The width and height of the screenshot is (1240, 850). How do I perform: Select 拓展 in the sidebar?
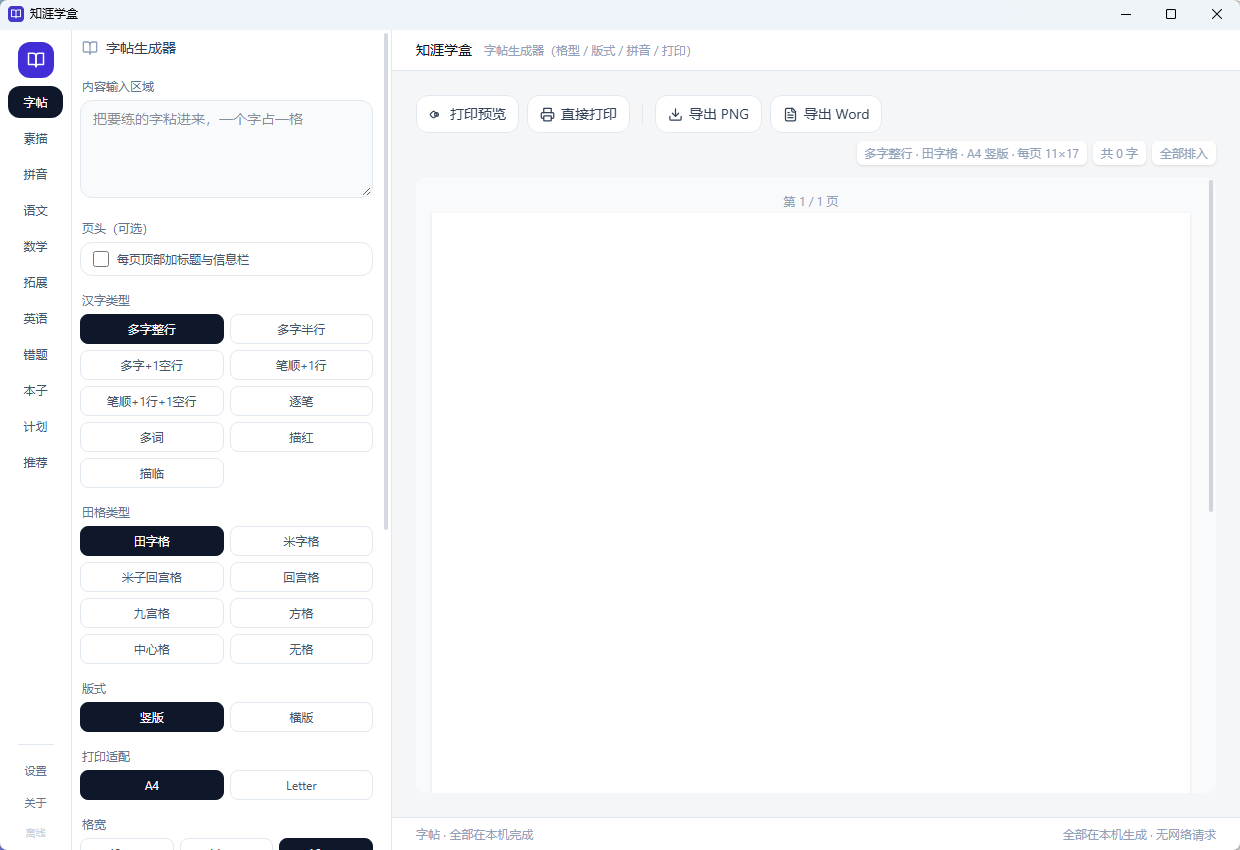[x=35, y=282]
